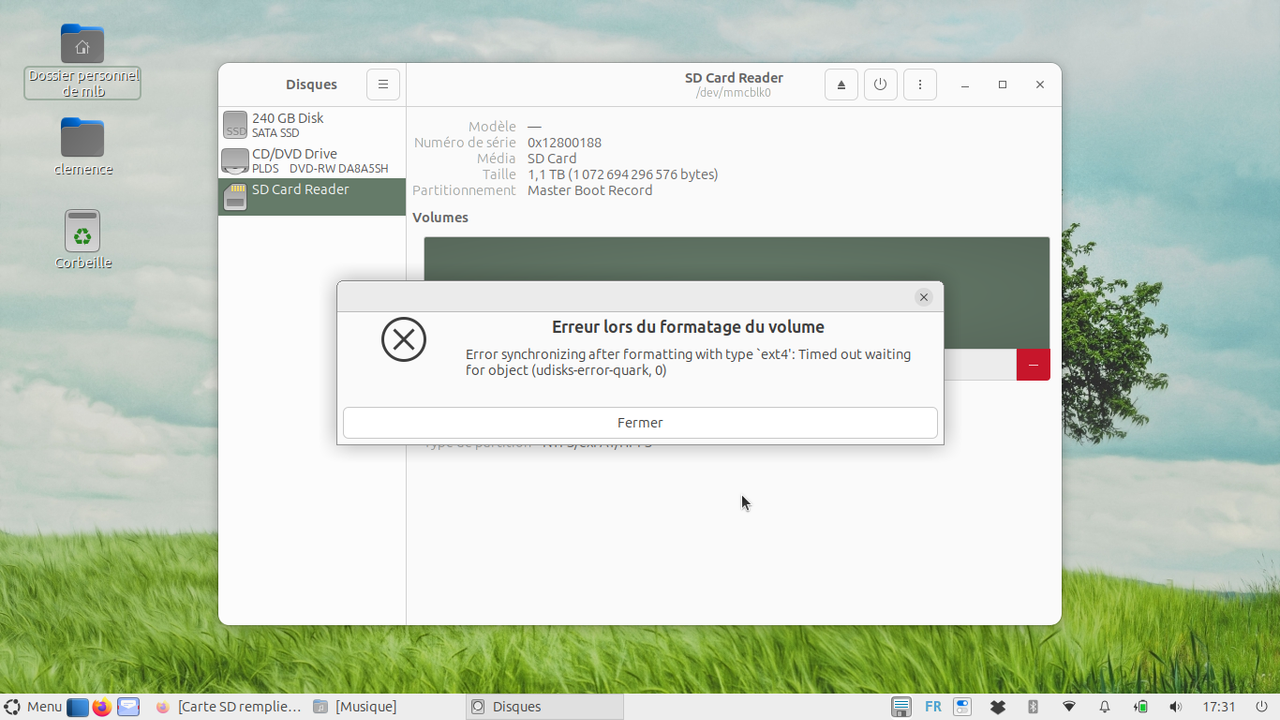Click the disk storage tray icon
1280x720 pixels.
click(901, 707)
